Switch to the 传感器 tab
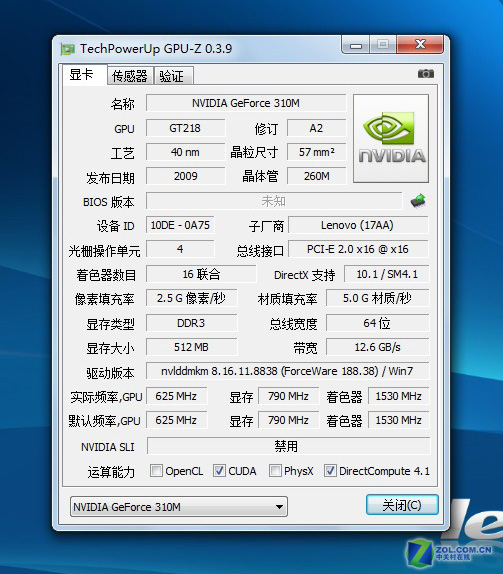The width and height of the screenshot is (503, 574). point(130,76)
